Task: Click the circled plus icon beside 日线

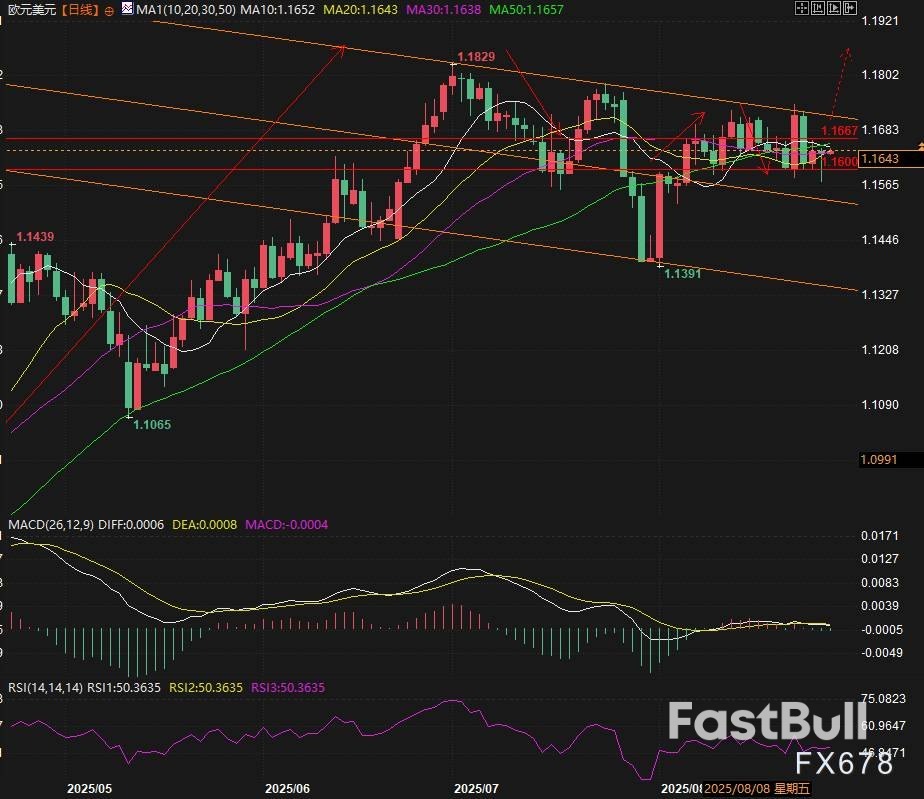Action: 107,11
